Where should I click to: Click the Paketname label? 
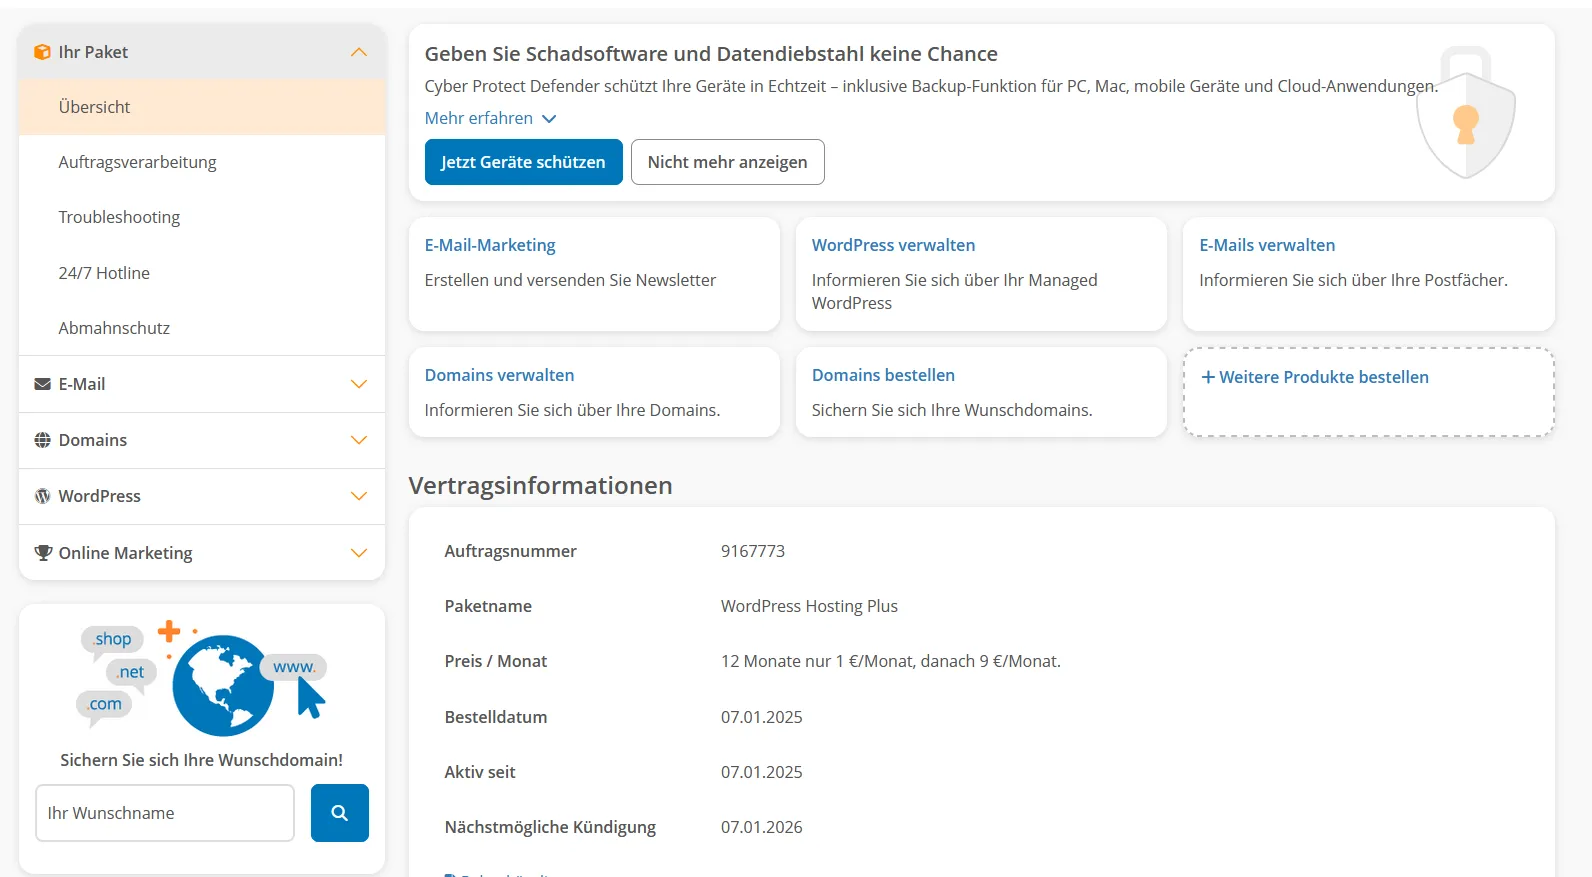click(488, 606)
